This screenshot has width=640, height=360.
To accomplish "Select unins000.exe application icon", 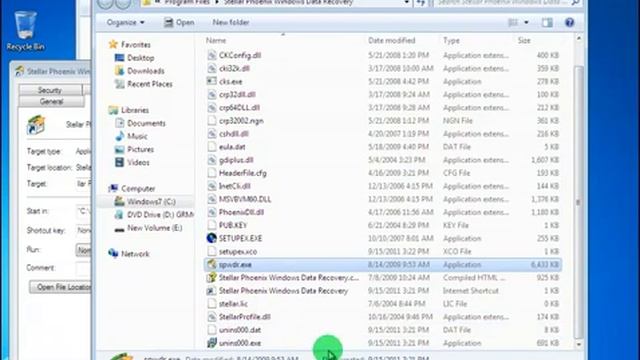I will click(x=211, y=342).
